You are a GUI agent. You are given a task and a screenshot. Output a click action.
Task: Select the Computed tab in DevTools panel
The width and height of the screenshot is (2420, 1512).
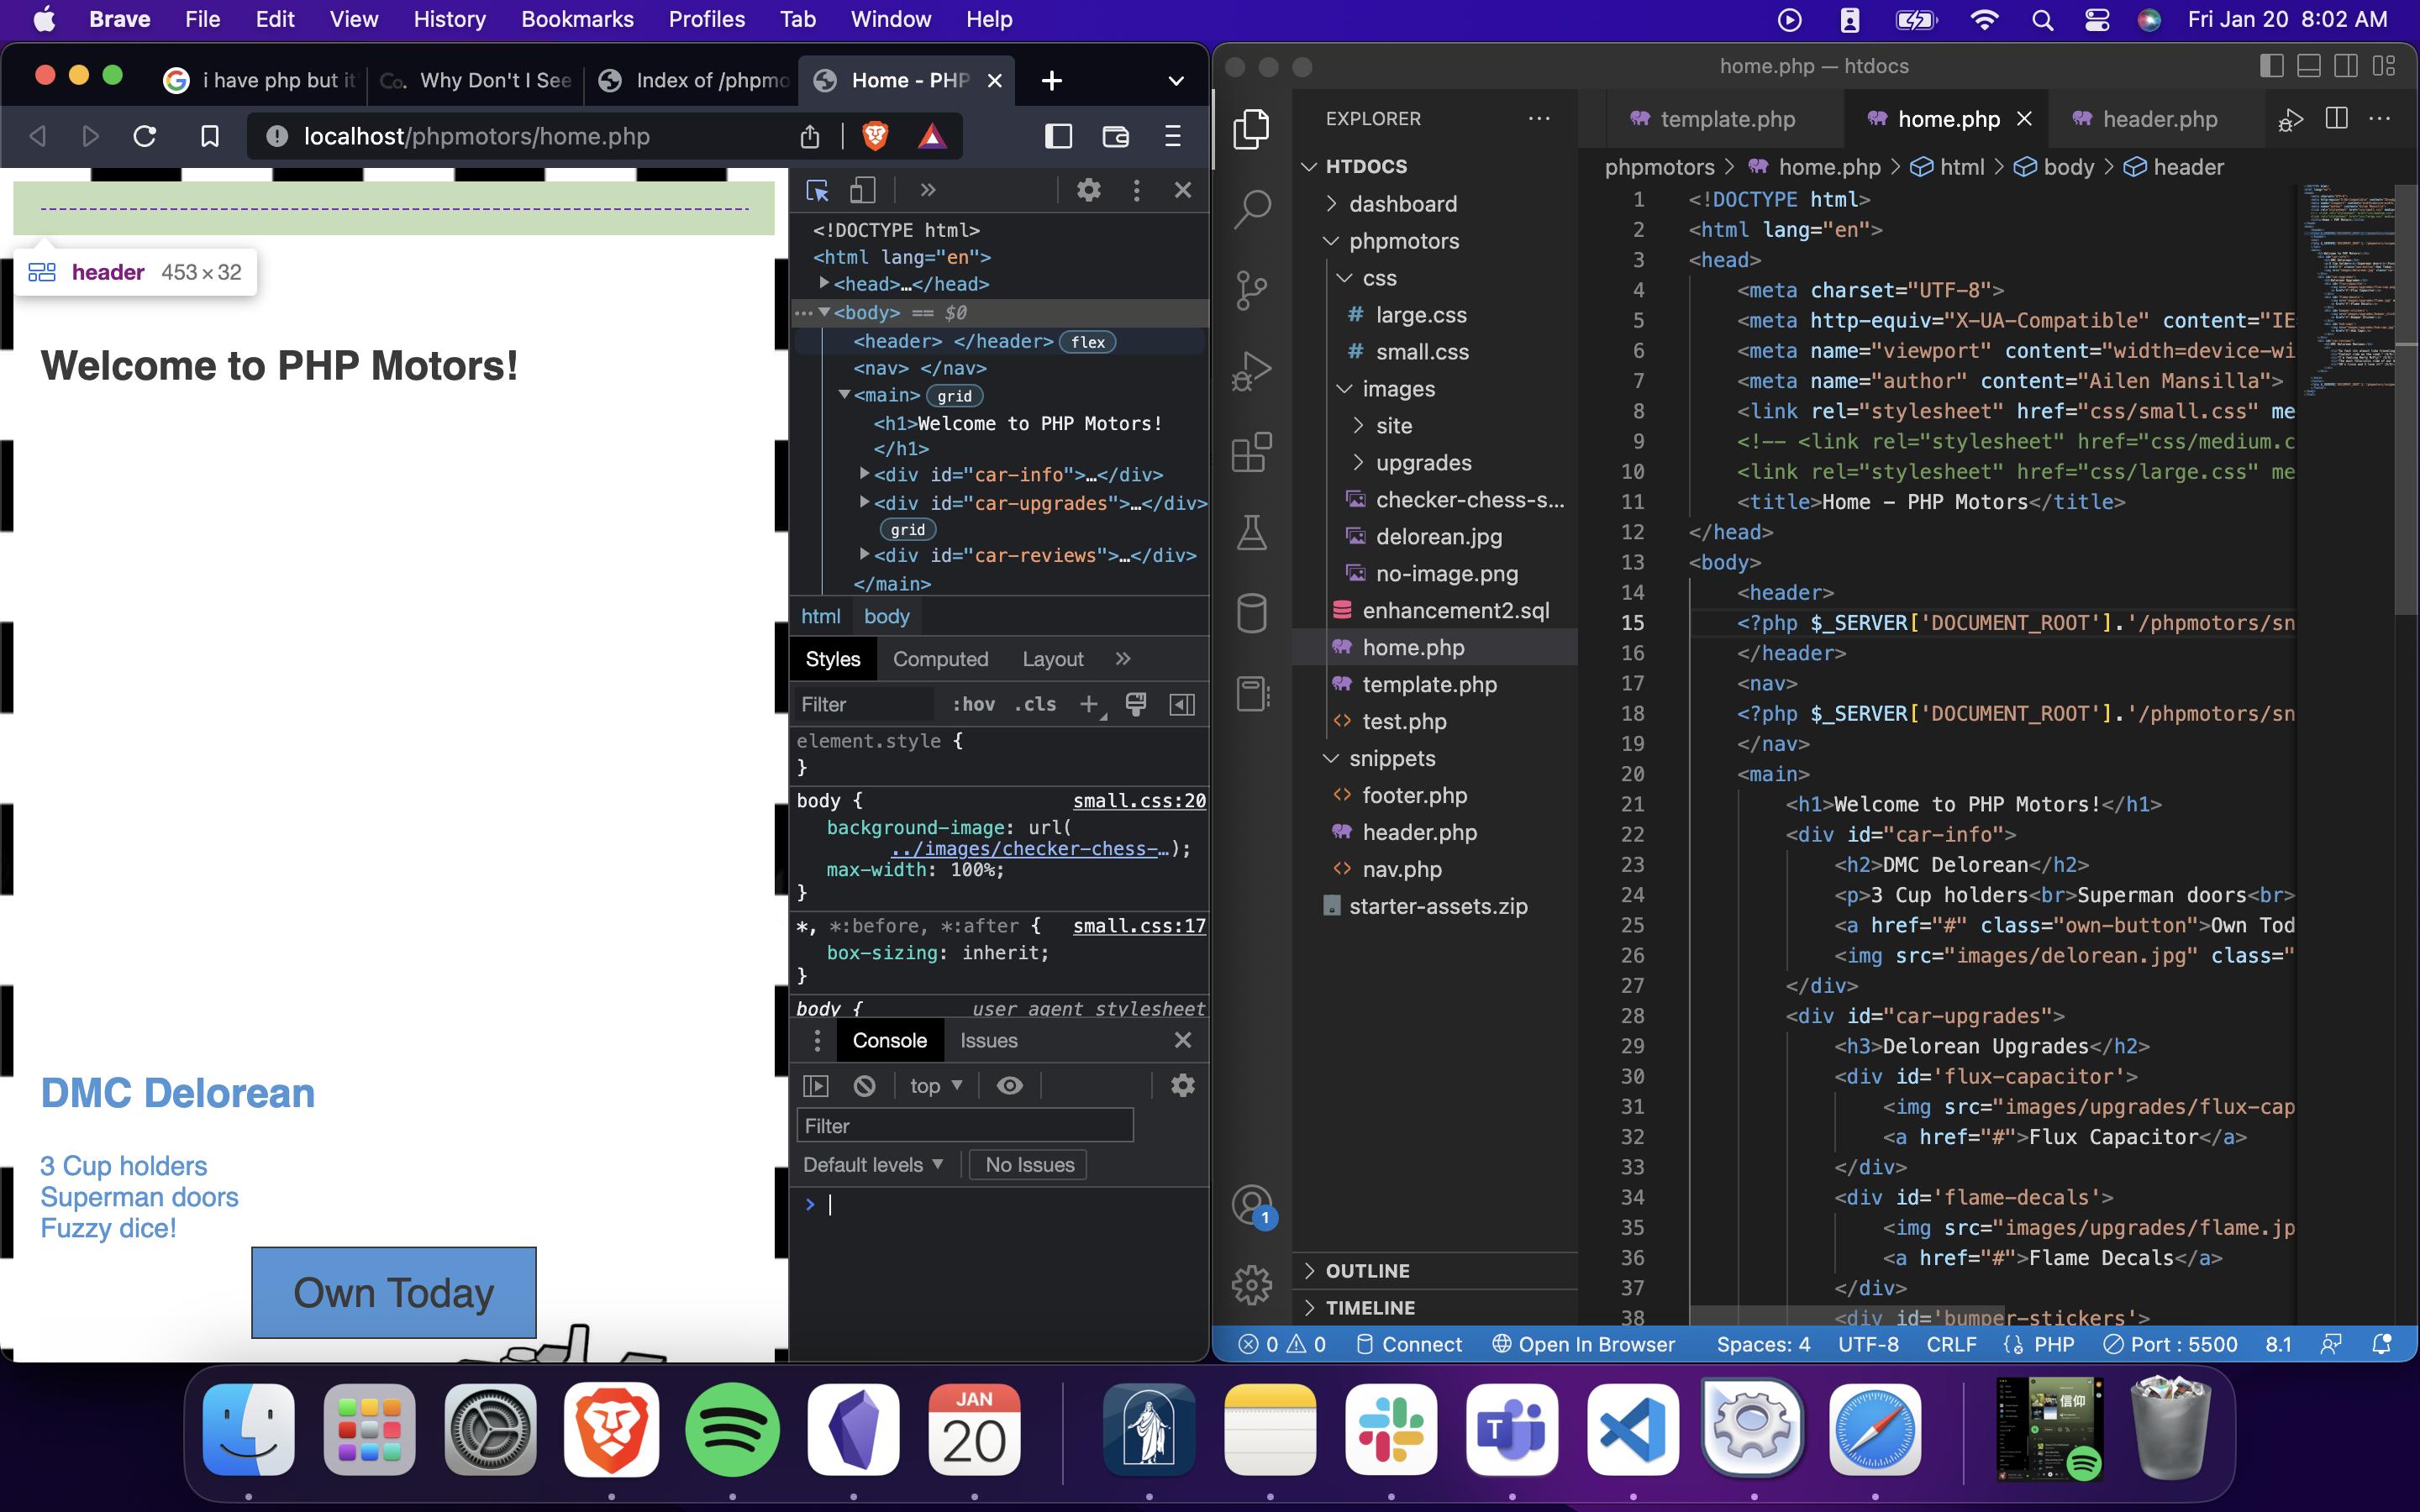pyautogui.click(x=941, y=659)
